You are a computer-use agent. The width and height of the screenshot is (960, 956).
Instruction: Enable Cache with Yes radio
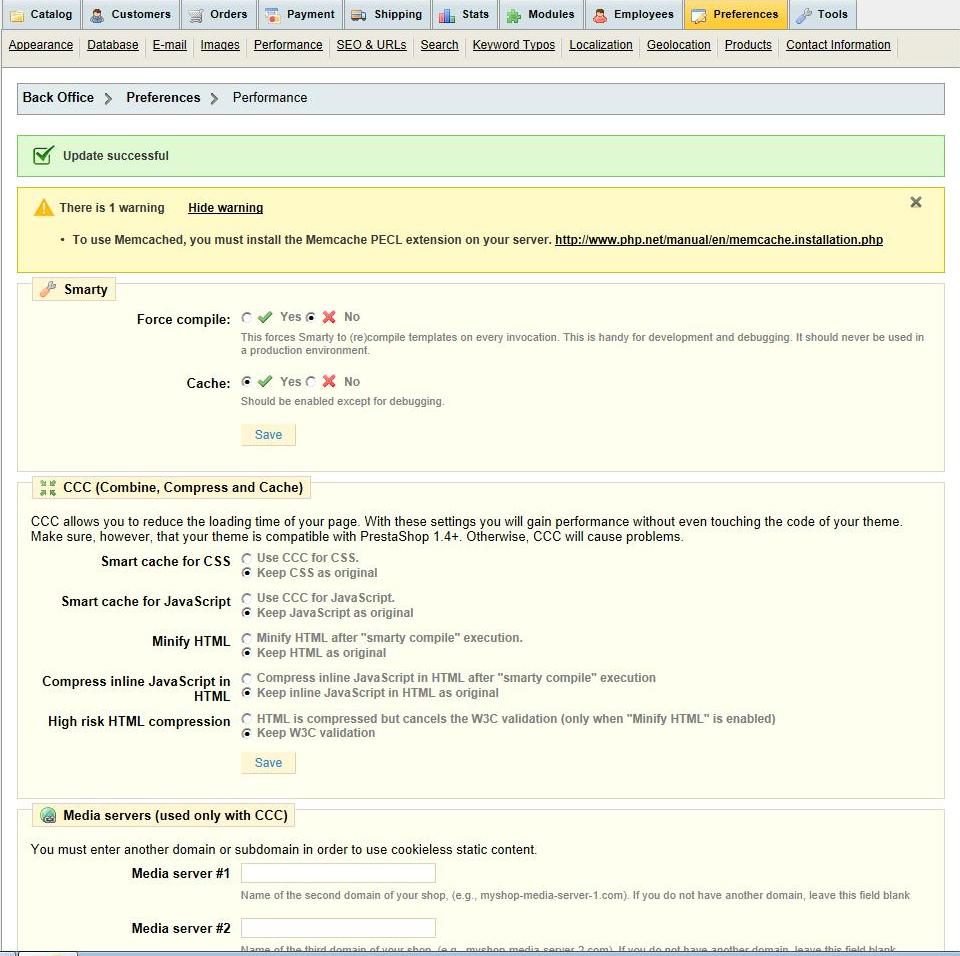pos(246,382)
